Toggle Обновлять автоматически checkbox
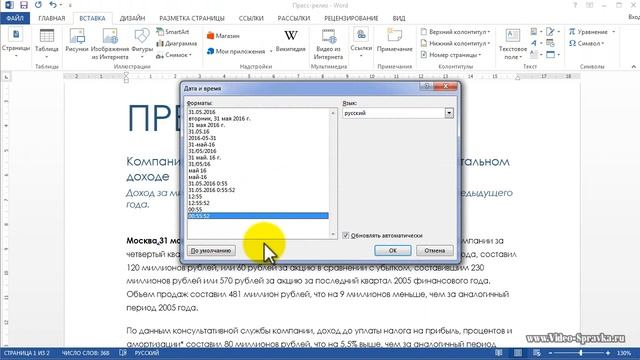The image size is (640, 360). click(346, 236)
